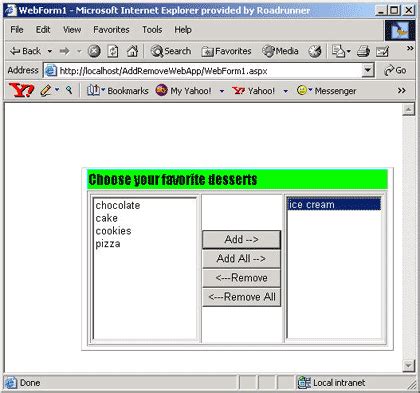This screenshot has height=393, width=420.
Task: Click the Yahoo toolbar search magnifier icon
Action: coord(69,90)
